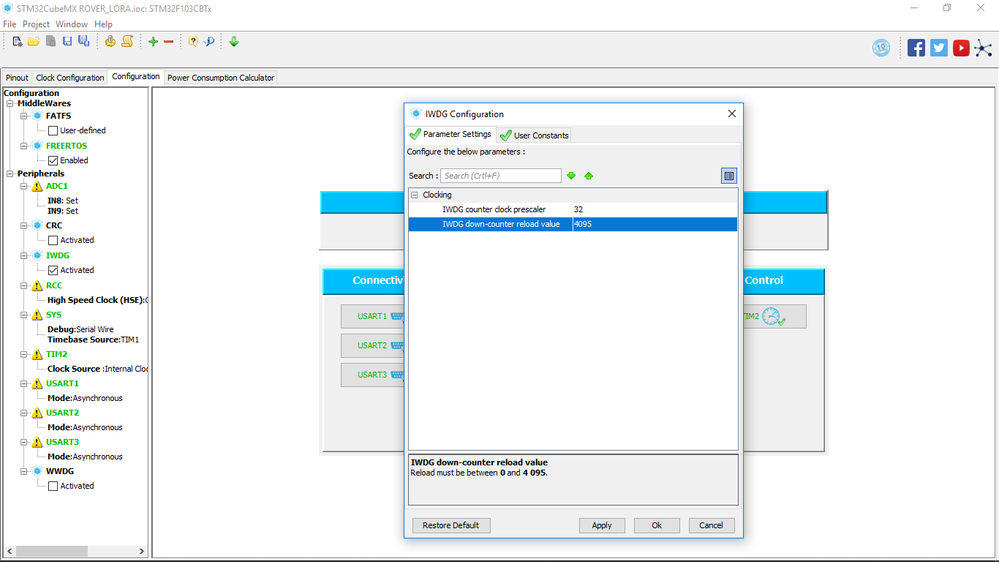Open the User Constants tab
Screen dimensions: 999x562
click(x=534, y=135)
